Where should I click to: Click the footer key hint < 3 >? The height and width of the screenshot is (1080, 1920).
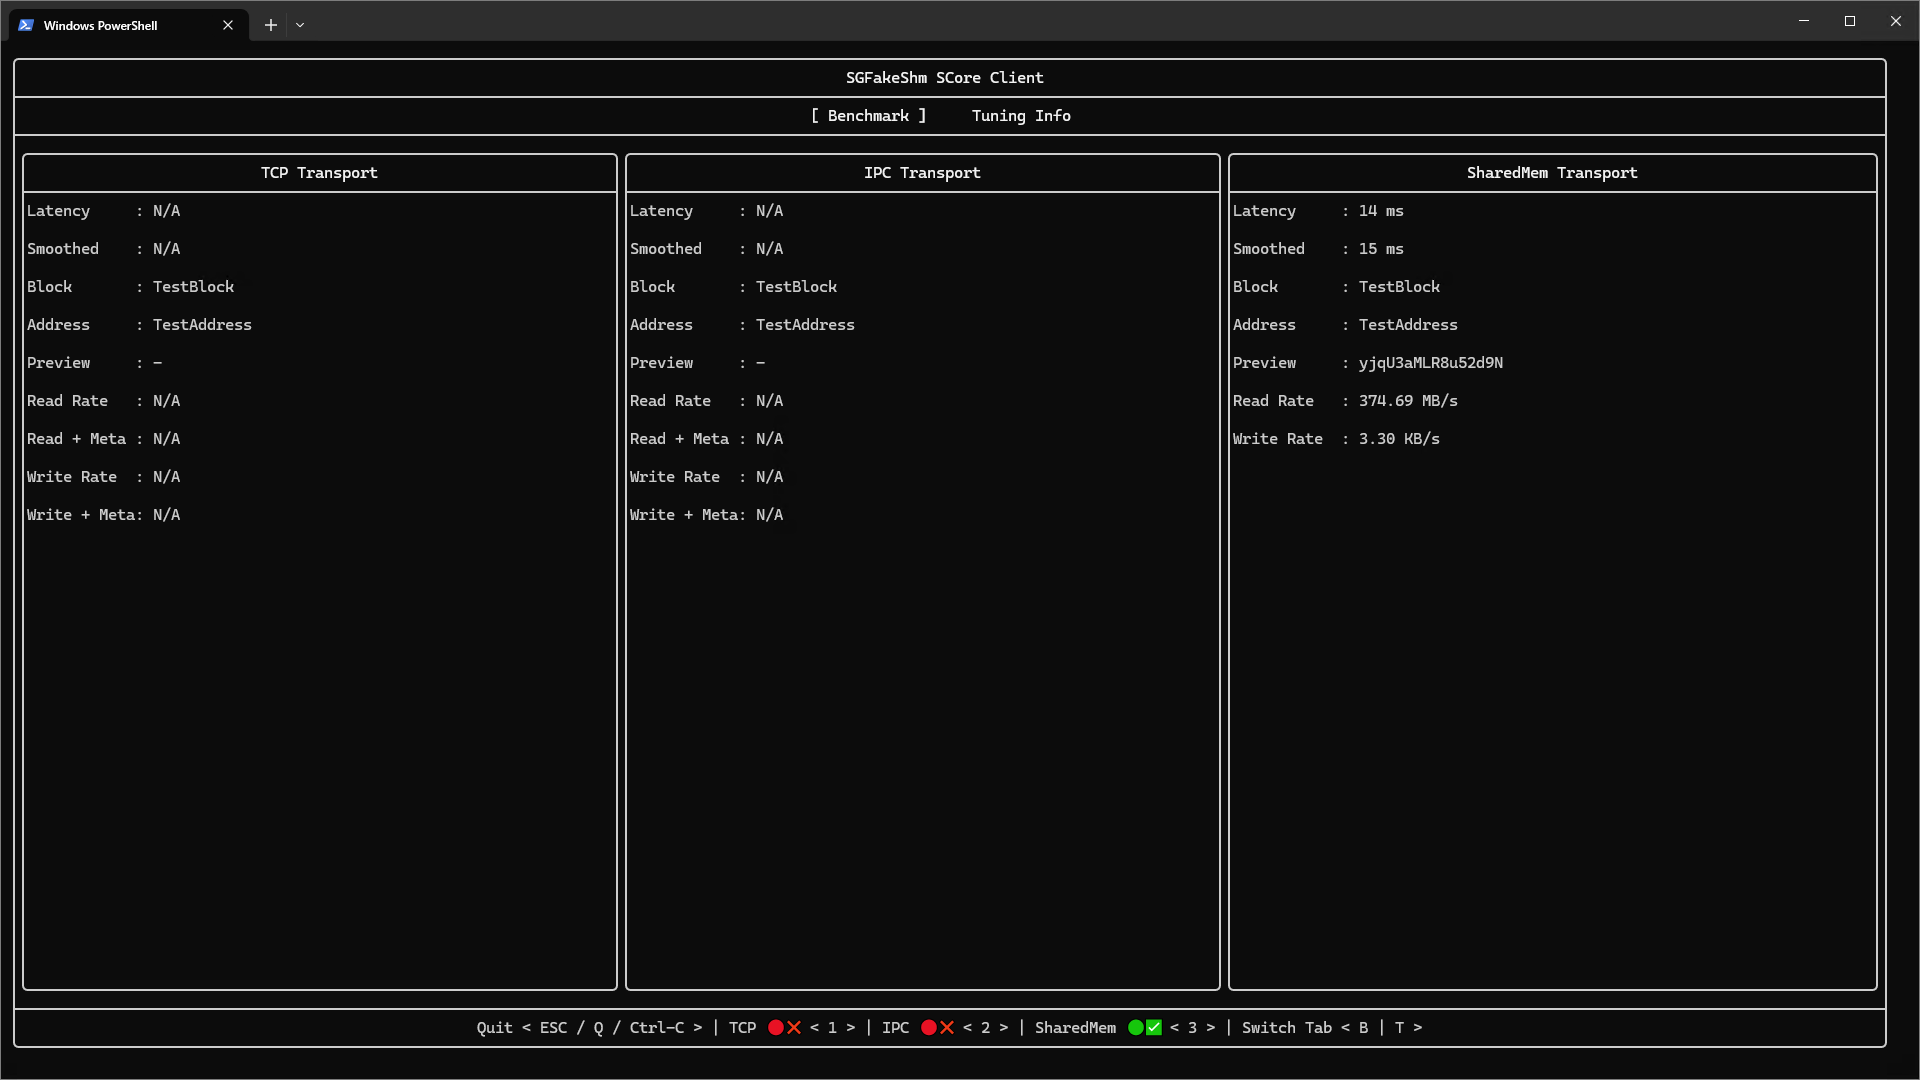click(x=1192, y=1028)
